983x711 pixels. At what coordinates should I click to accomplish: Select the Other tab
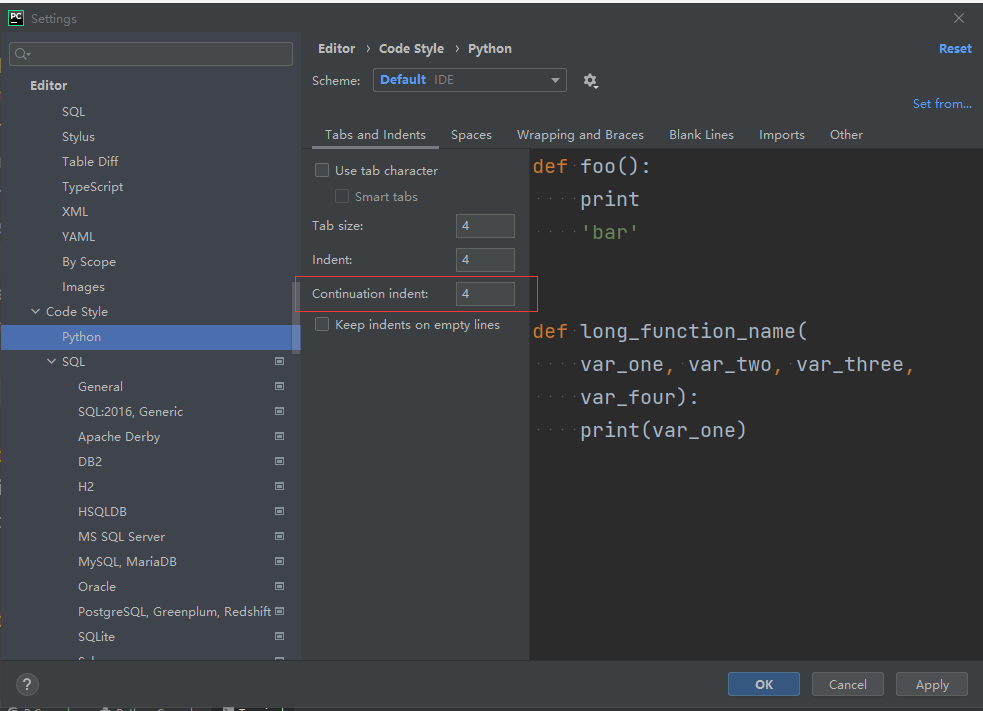coord(846,135)
